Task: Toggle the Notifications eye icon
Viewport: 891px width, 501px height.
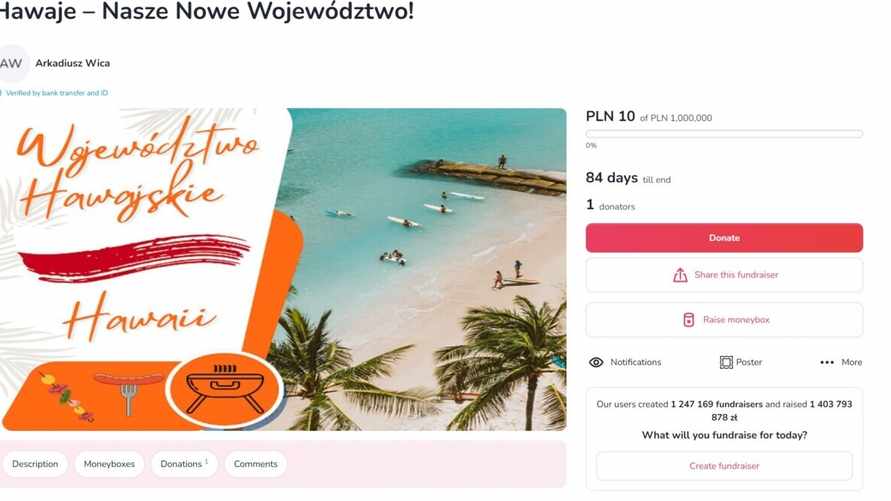Action: pyautogui.click(x=596, y=362)
